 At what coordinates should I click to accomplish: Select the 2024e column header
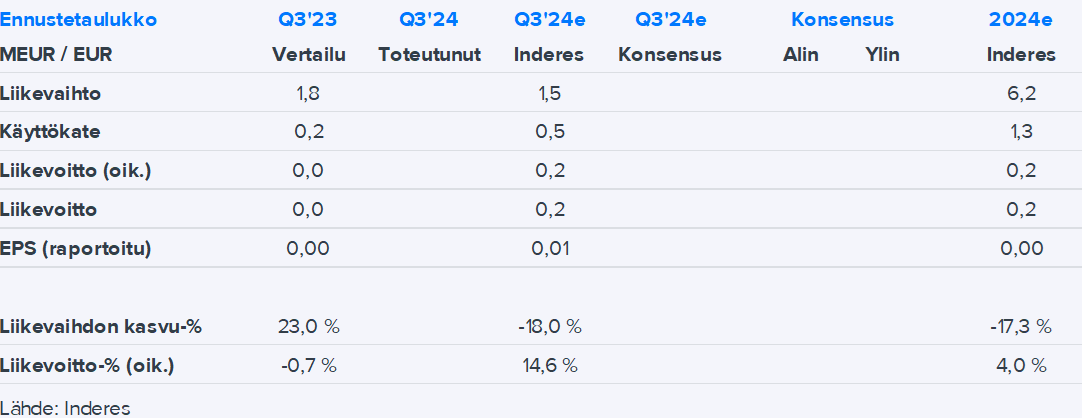[x=1021, y=19]
